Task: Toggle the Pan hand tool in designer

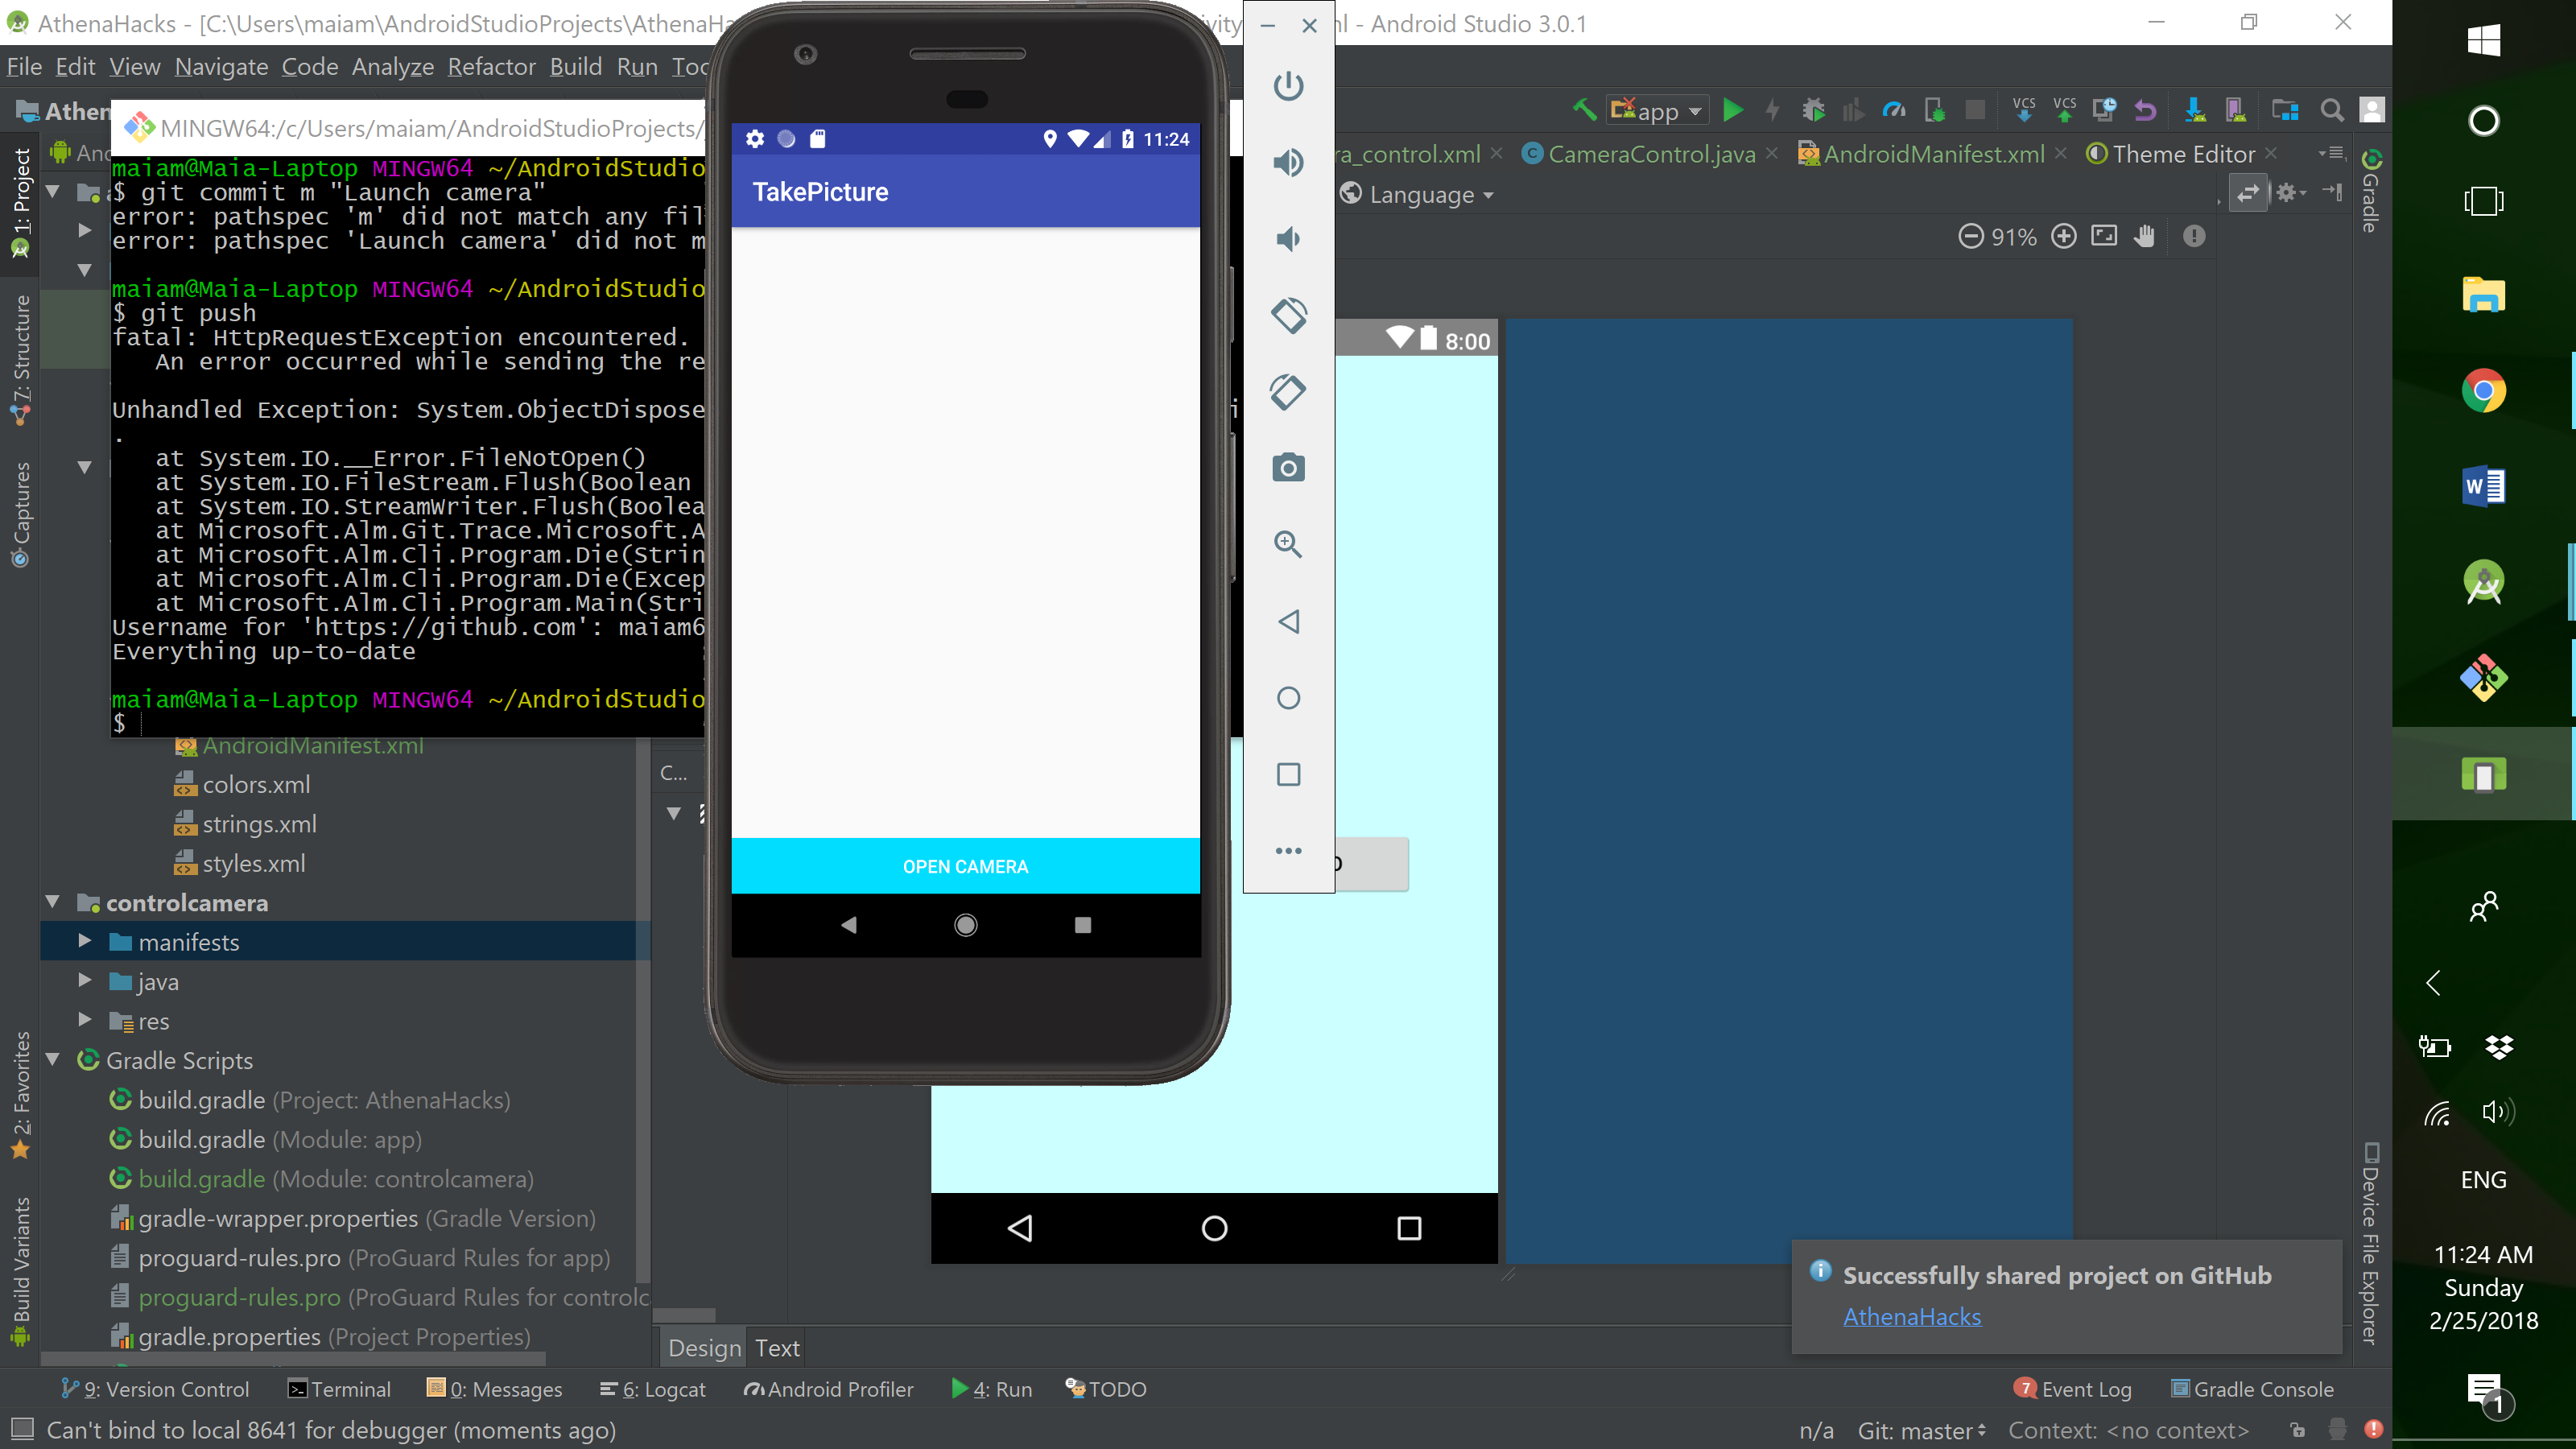Action: 2143,236
